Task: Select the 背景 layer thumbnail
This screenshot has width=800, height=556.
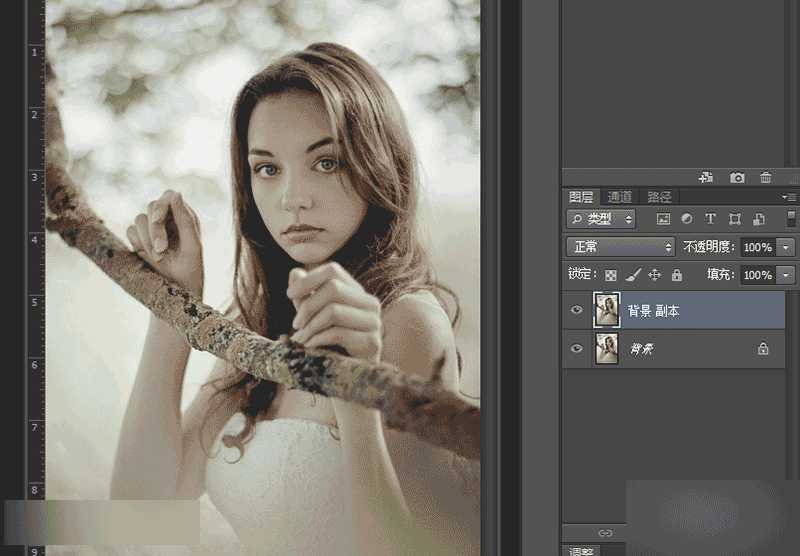Action: [x=607, y=348]
